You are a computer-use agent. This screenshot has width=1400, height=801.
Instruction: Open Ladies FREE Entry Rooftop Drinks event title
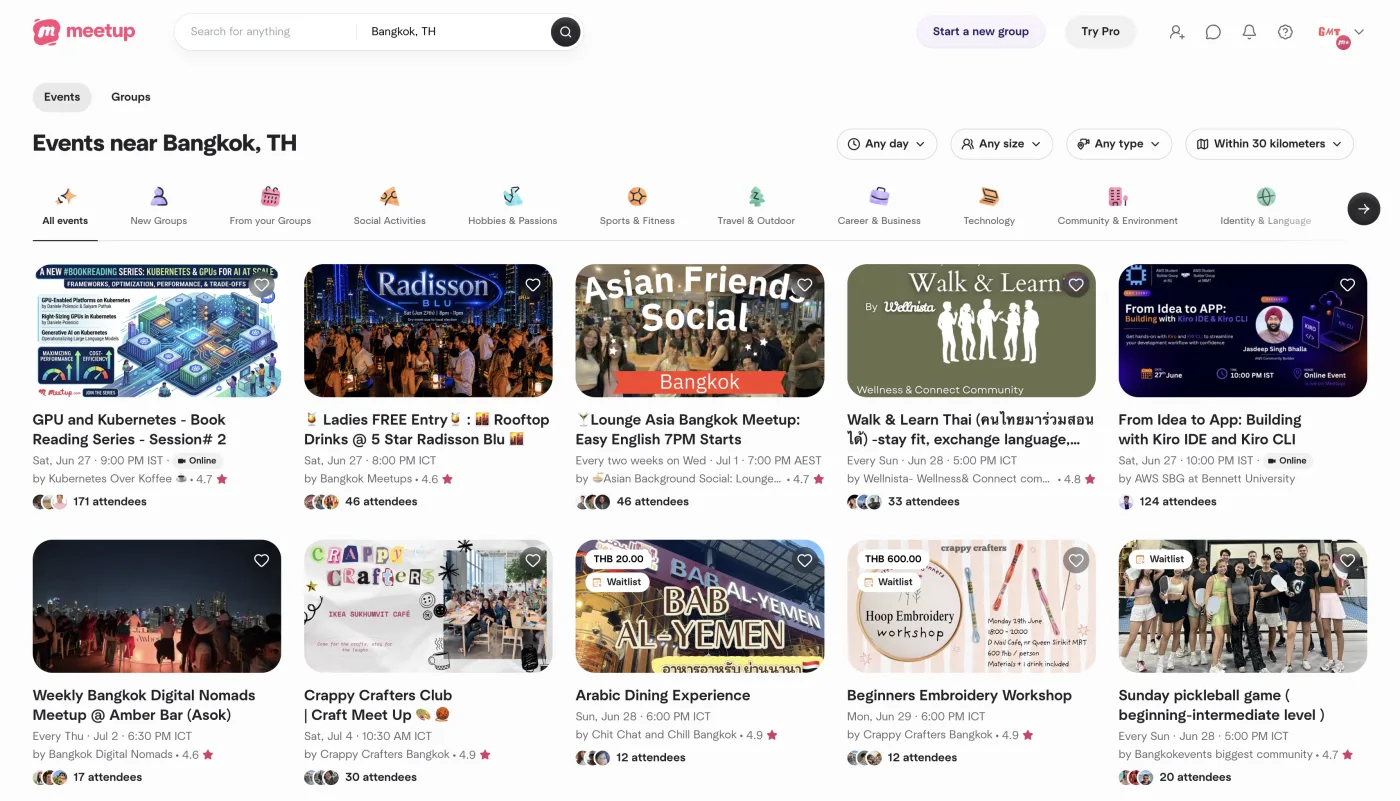[427, 429]
